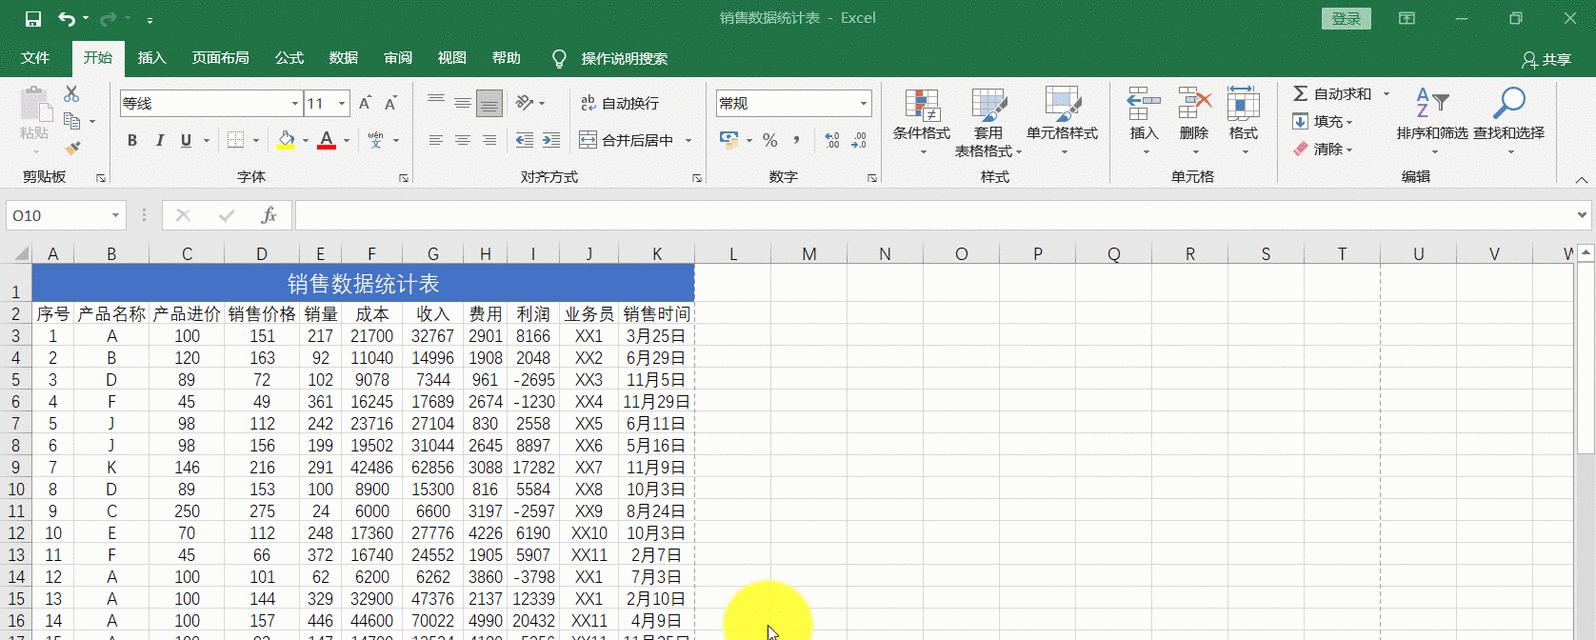Toggle bold formatting
This screenshot has width=1596, height=640.
coord(132,141)
